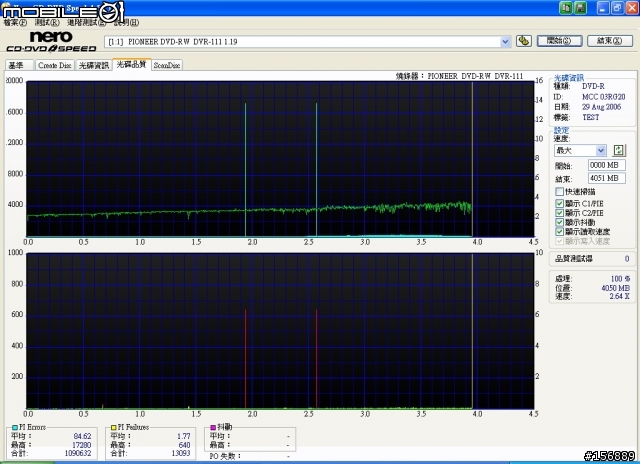Toggle the 顯示 C1/PIE checkbox
This screenshot has height=464, width=640.
pyautogui.click(x=559, y=203)
